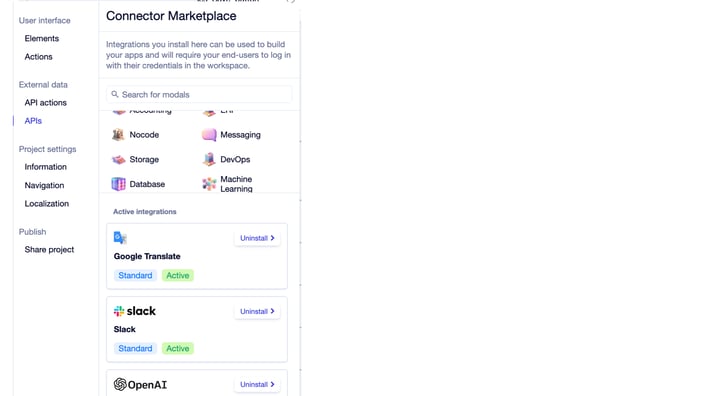Open the Nocode category icon
The height and width of the screenshot is (396, 720).
[x=118, y=135]
